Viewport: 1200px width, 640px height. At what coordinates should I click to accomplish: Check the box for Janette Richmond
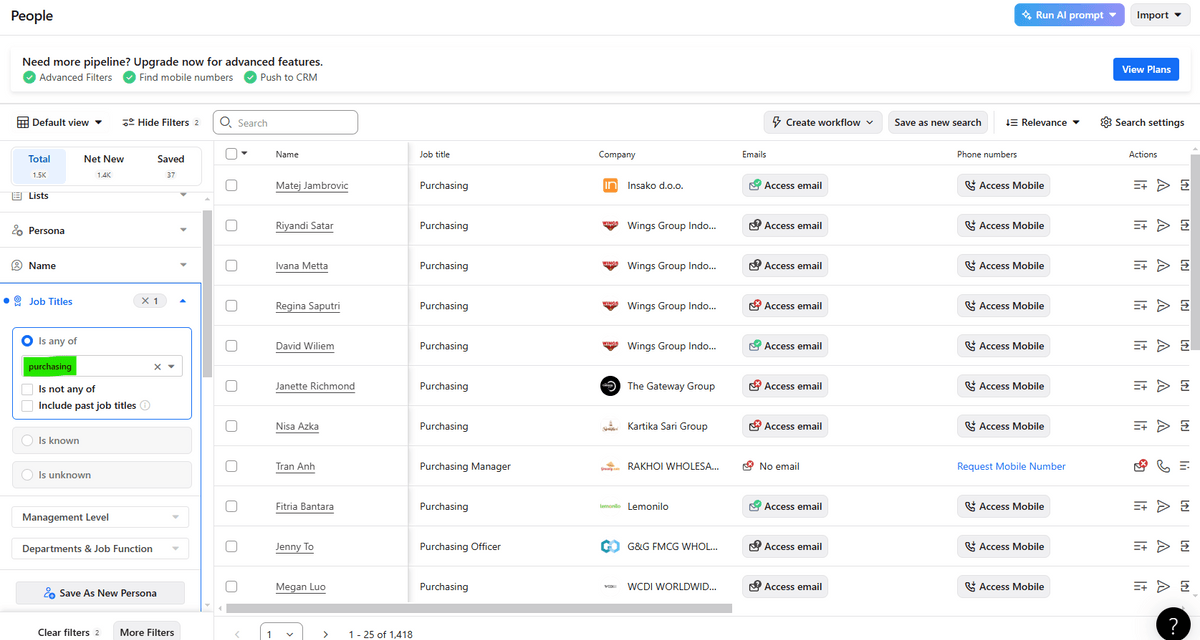[x=232, y=386]
